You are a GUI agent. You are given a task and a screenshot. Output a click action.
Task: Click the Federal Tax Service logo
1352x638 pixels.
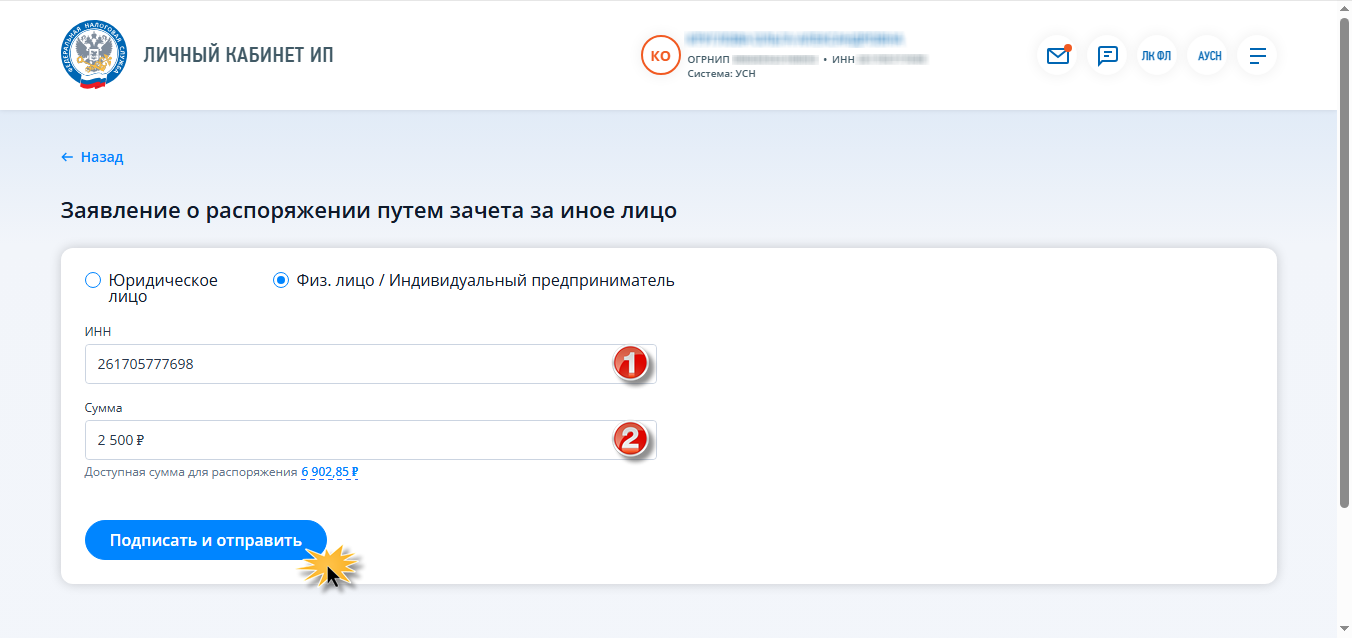click(x=94, y=55)
